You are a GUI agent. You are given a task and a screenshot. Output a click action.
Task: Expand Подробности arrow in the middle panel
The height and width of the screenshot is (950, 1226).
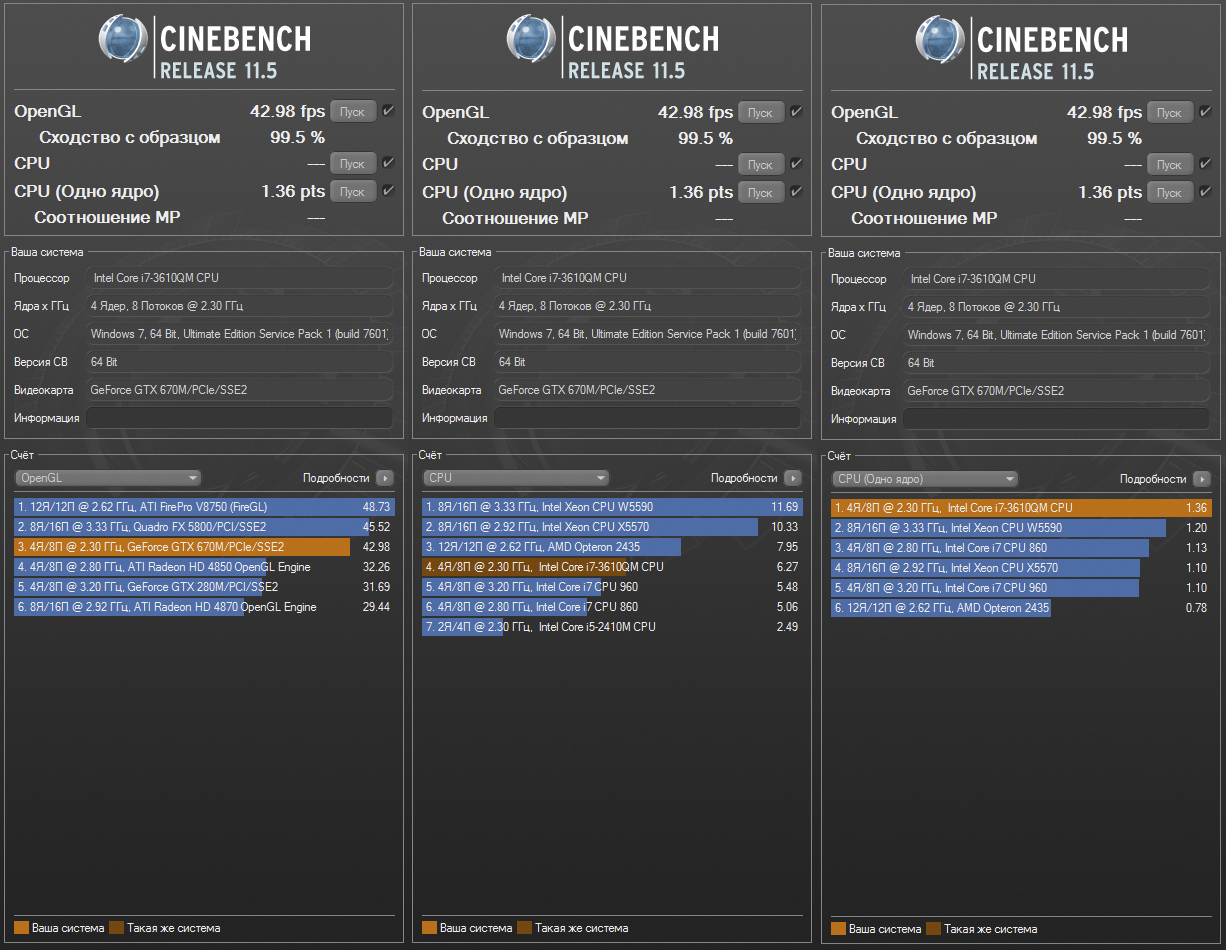tap(793, 478)
